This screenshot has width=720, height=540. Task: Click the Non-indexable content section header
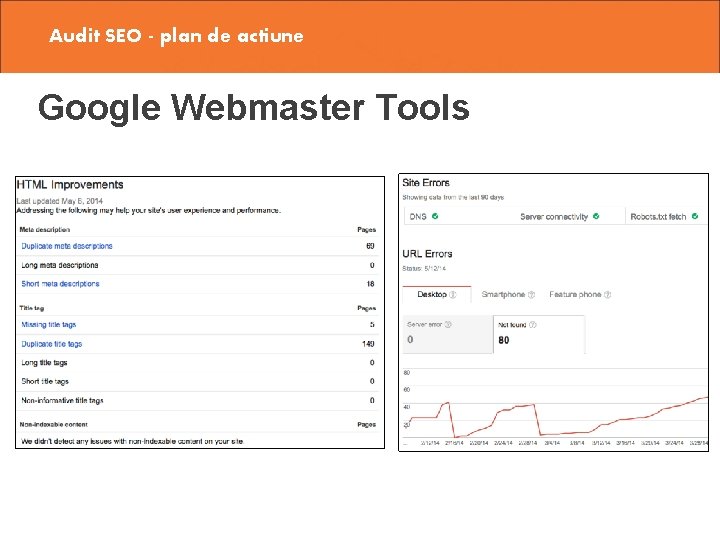[53, 424]
